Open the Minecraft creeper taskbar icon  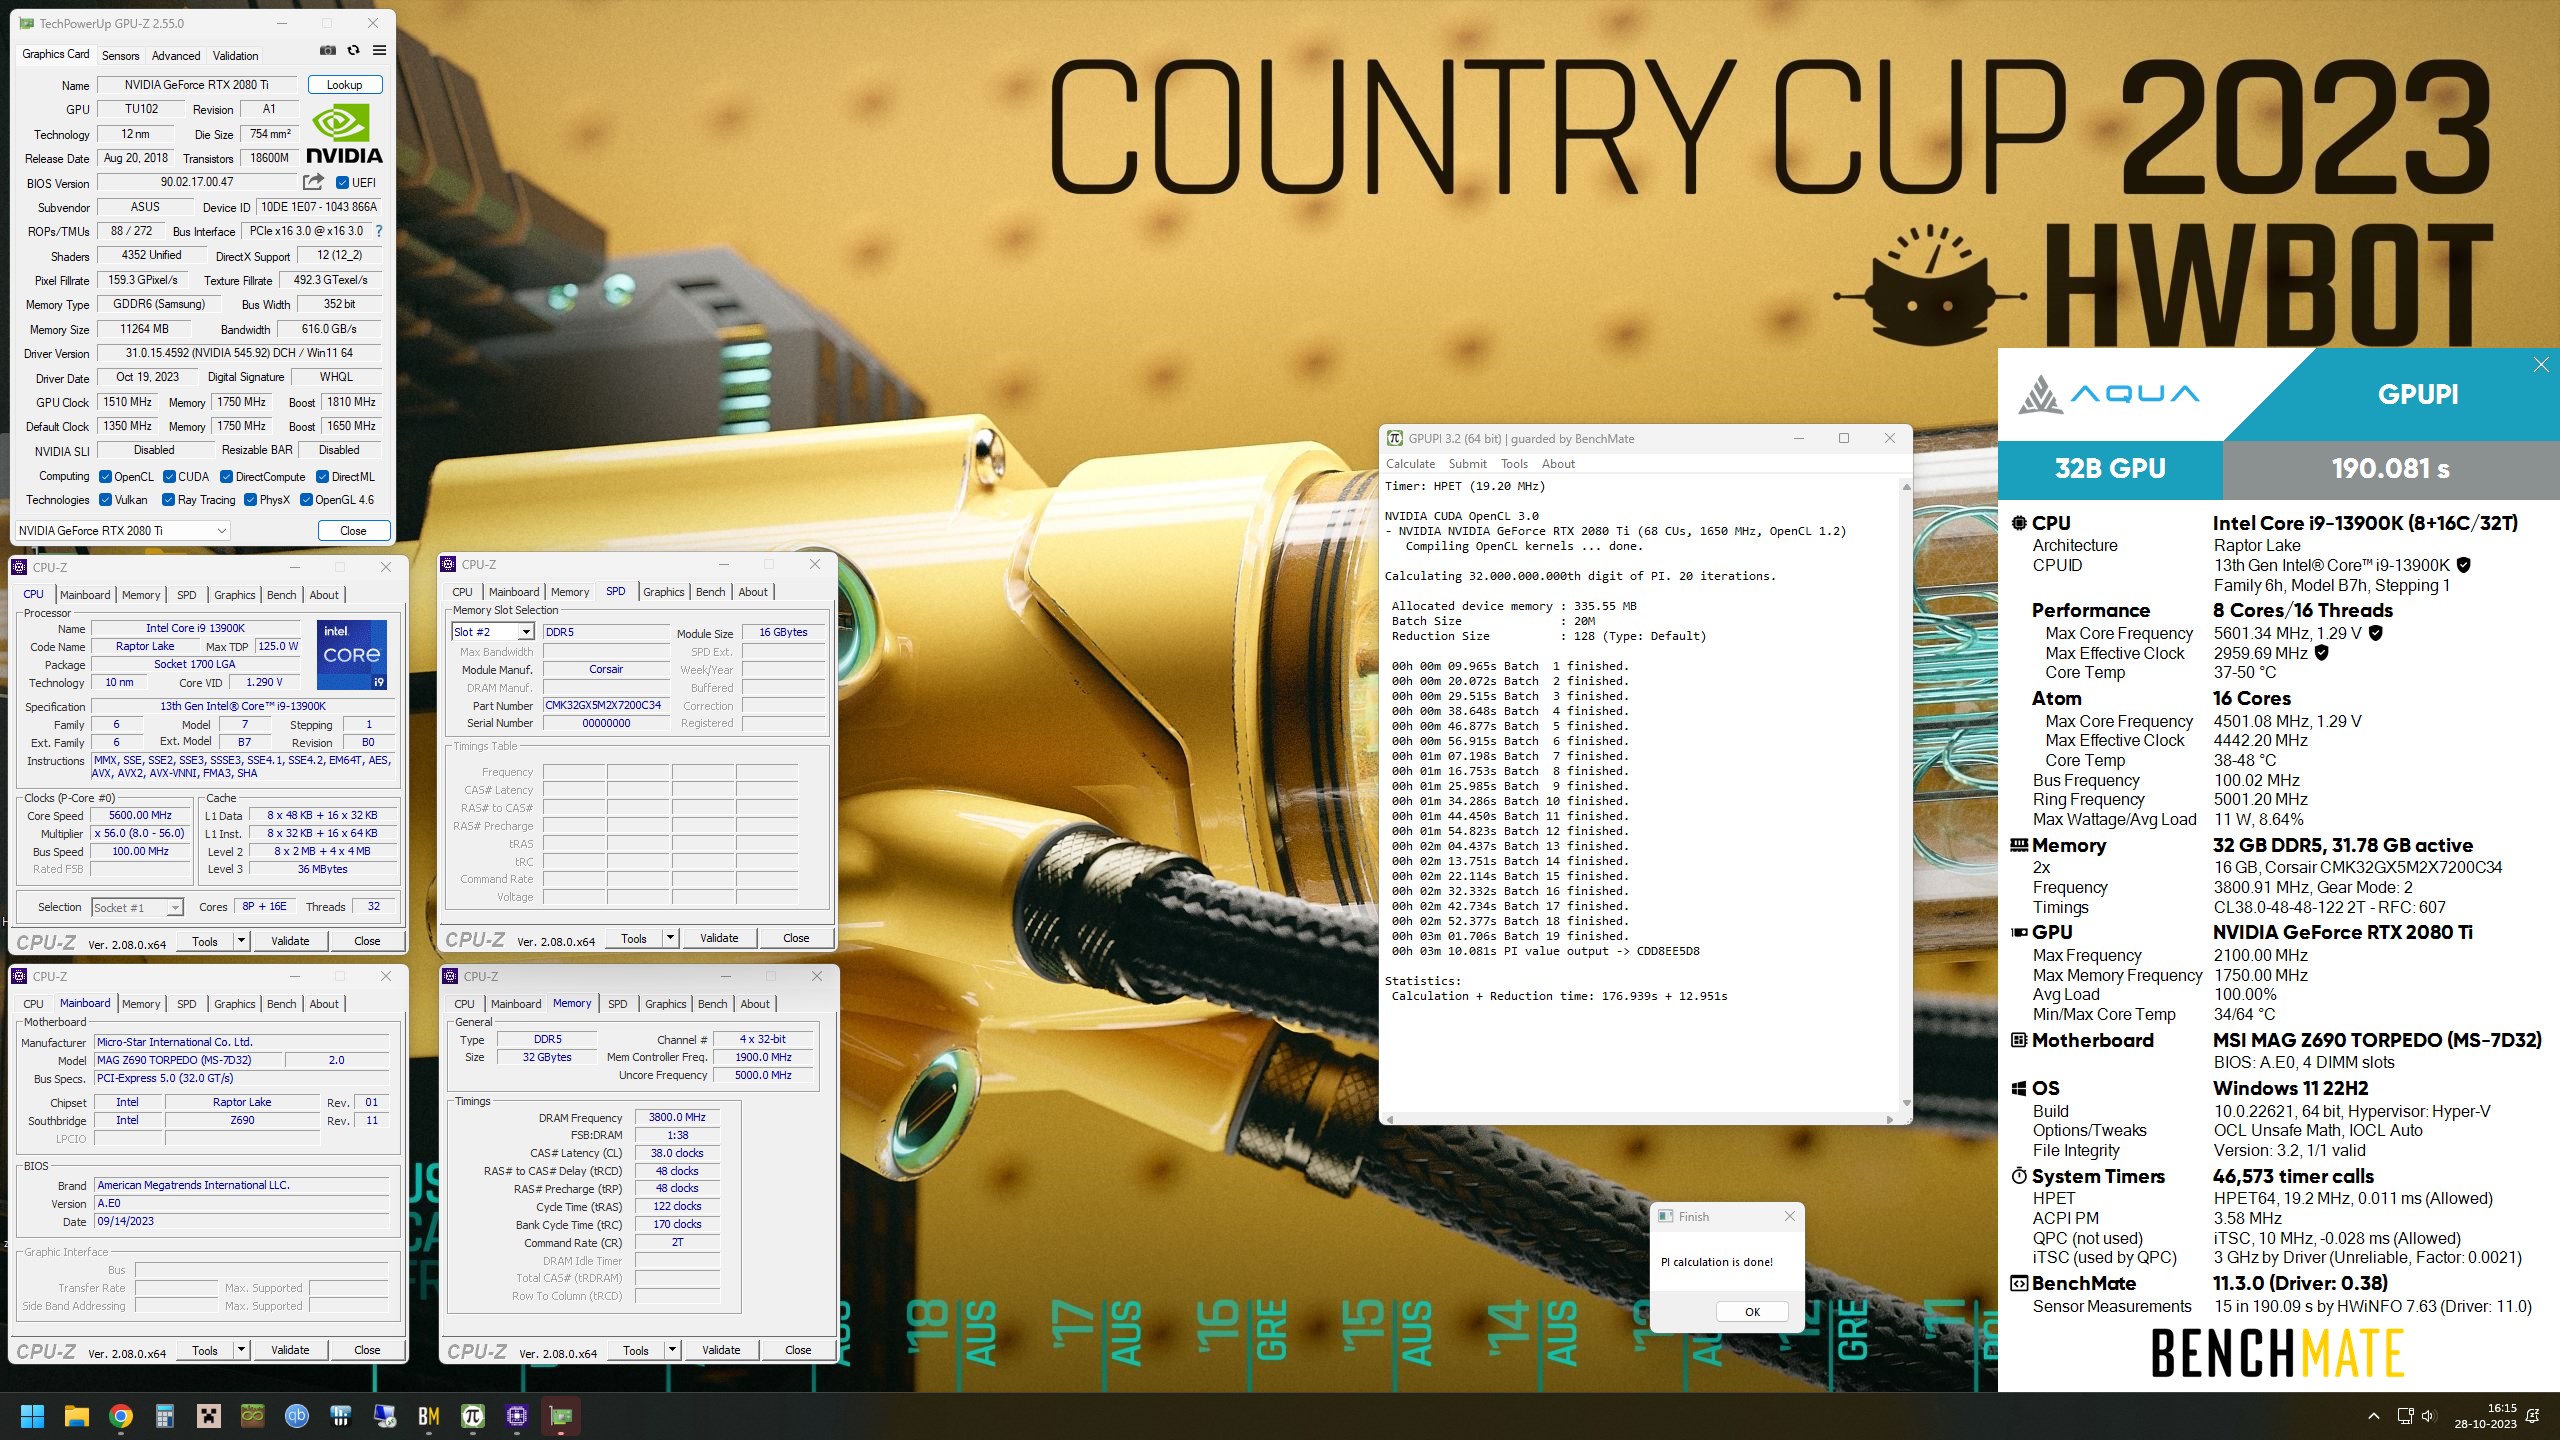[208, 1416]
